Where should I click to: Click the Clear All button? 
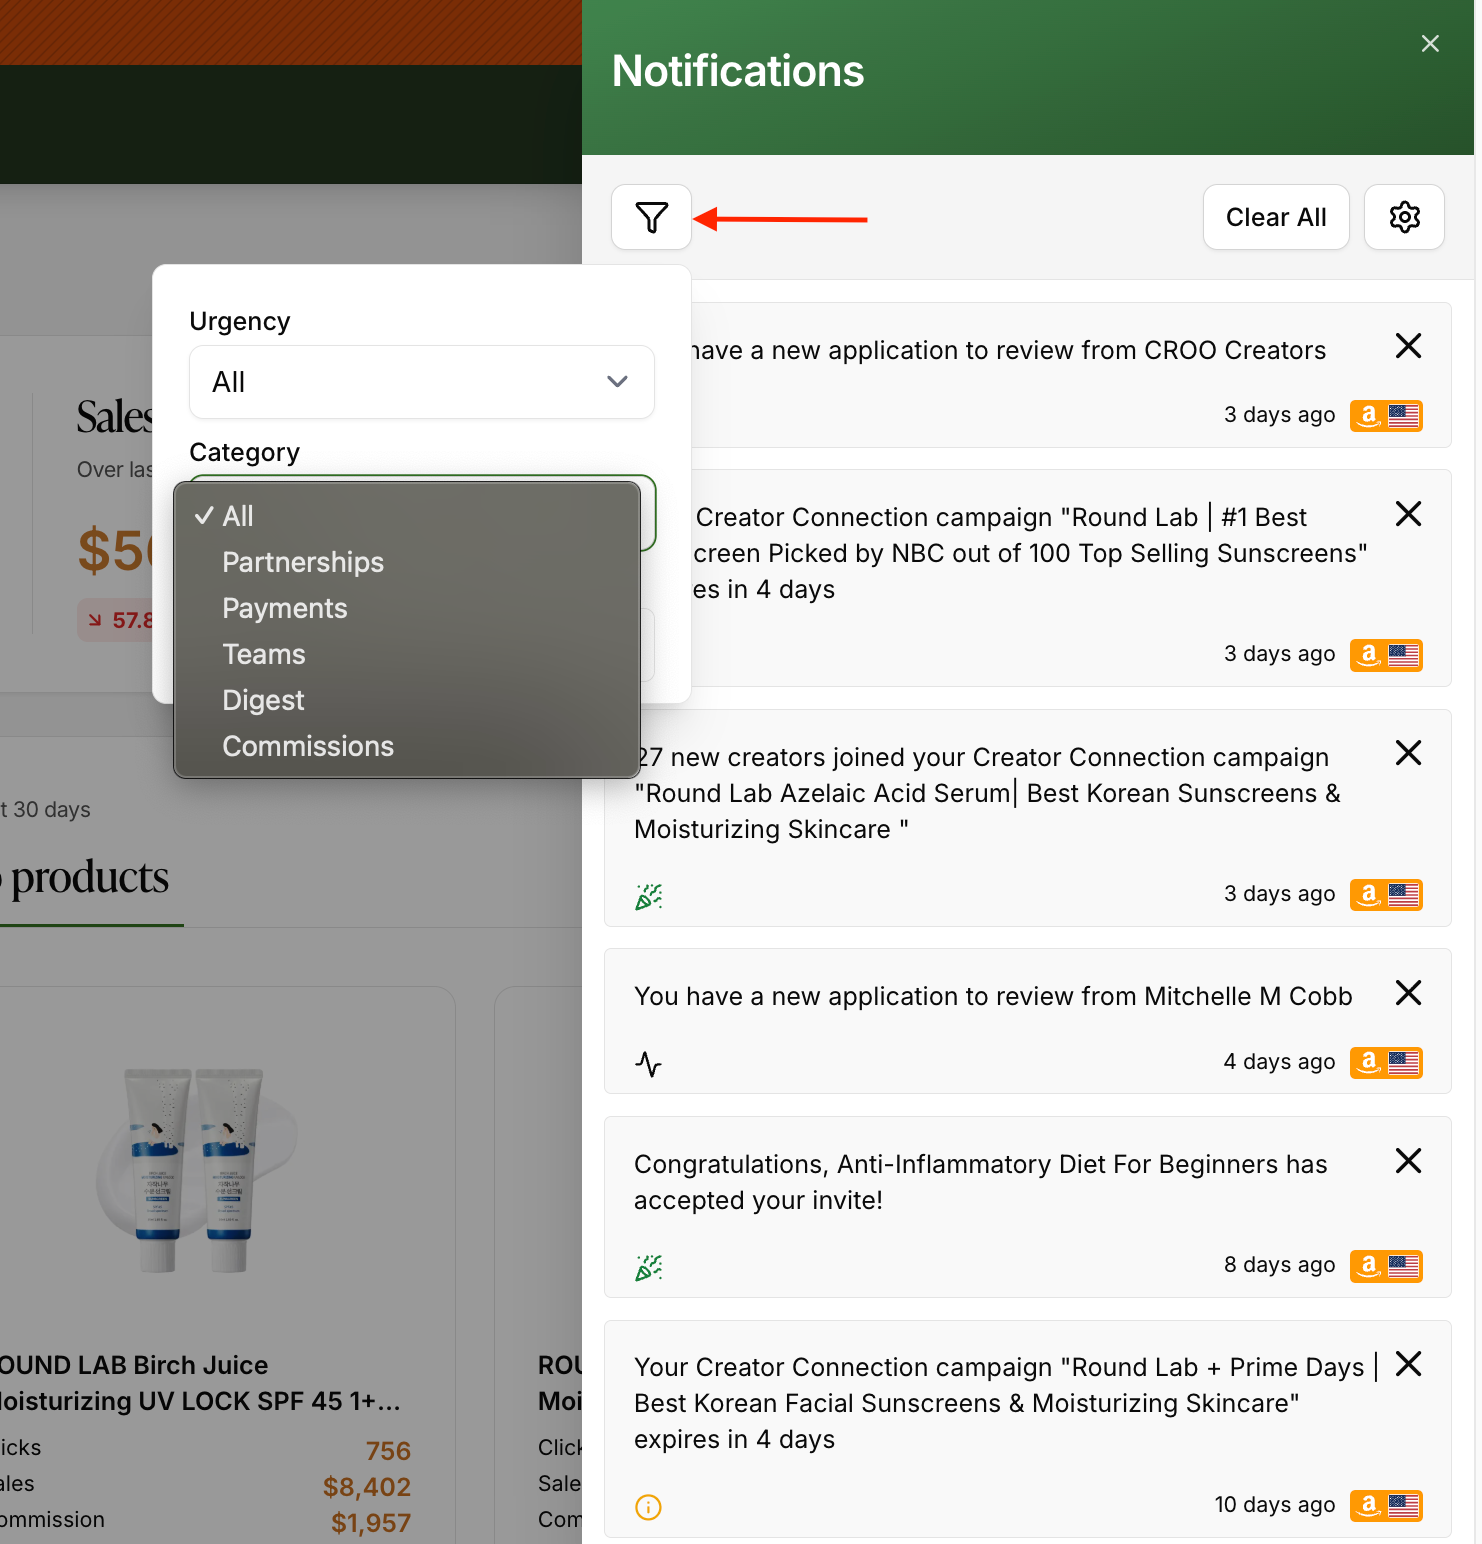[x=1276, y=217]
